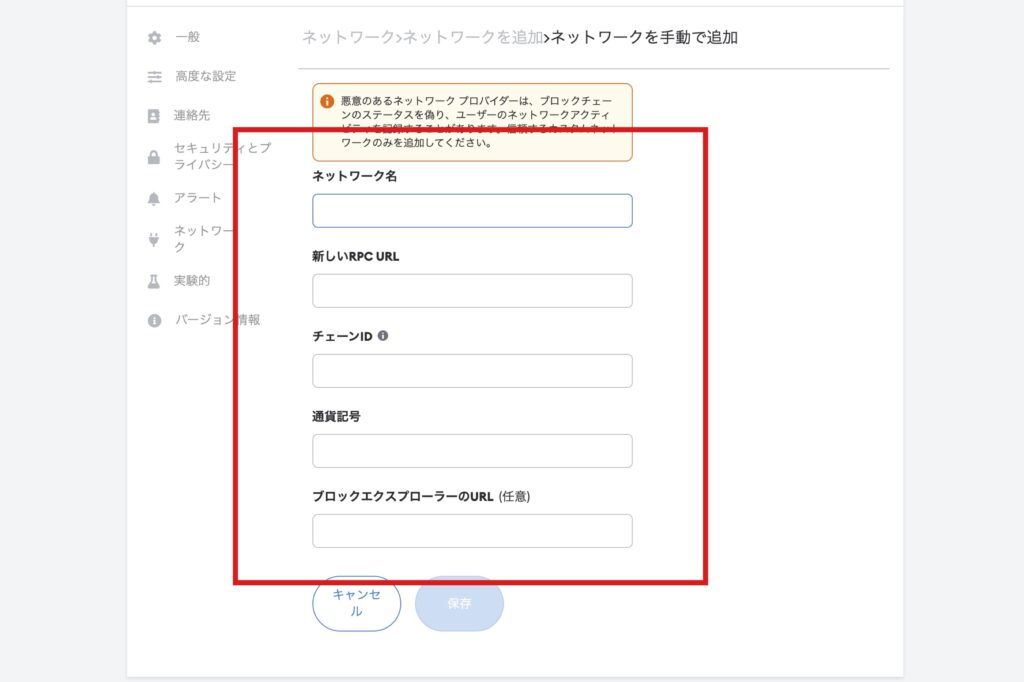Click the info tooltip icon next to チェーンID
The image size is (1024, 682).
point(383,335)
